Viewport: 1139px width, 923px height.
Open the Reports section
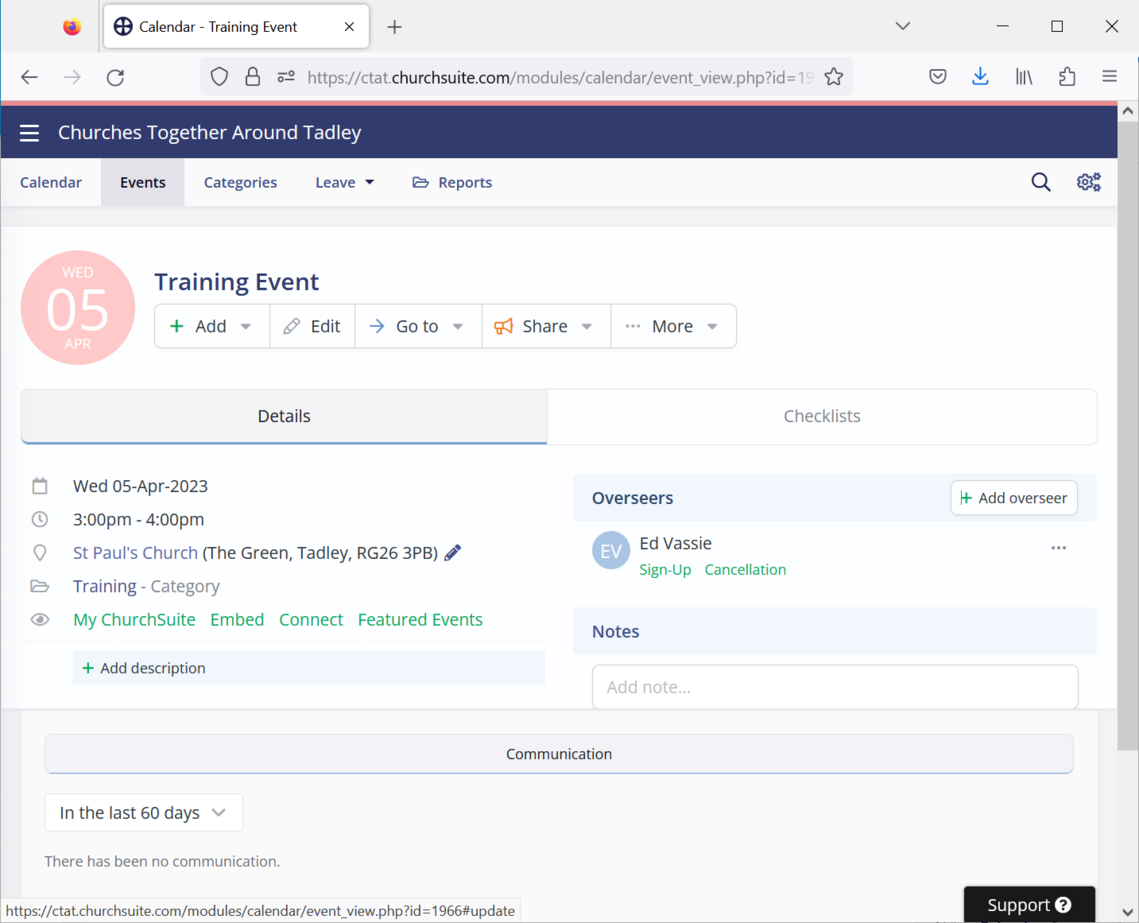tap(453, 182)
